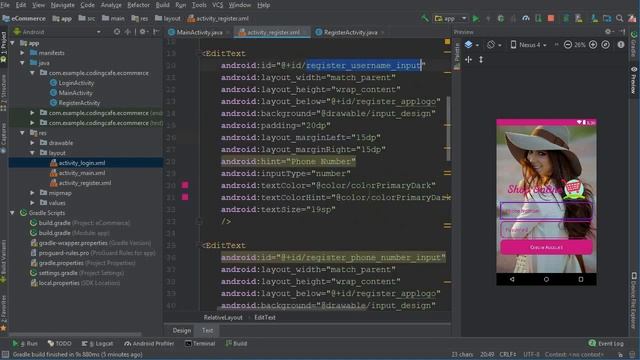Click the line 30 pink color swatch

(185, 185)
